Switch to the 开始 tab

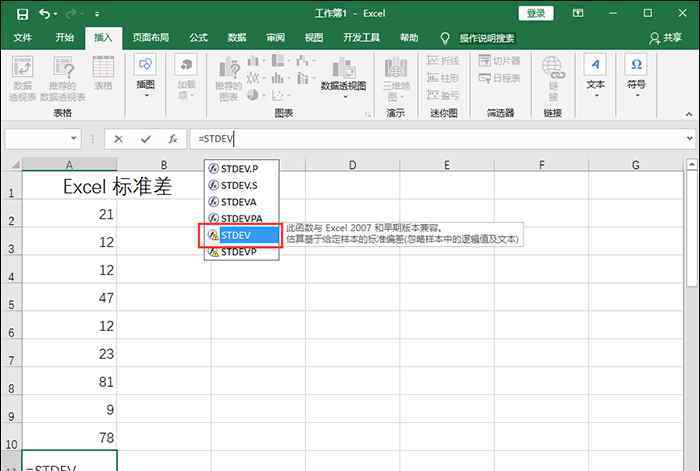pos(65,38)
